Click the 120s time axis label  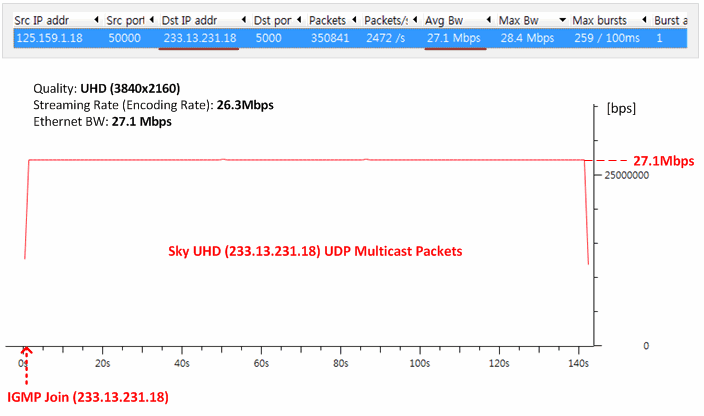coord(499,363)
